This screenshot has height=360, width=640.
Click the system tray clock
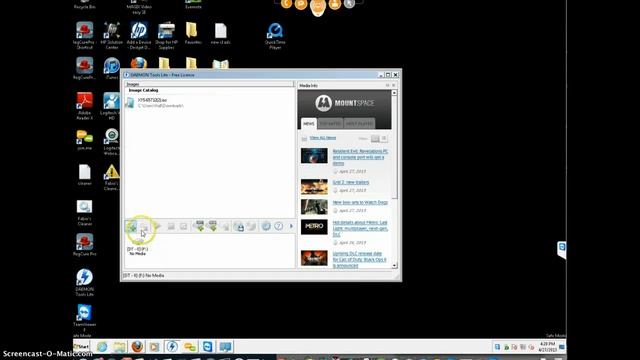click(547, 347)
